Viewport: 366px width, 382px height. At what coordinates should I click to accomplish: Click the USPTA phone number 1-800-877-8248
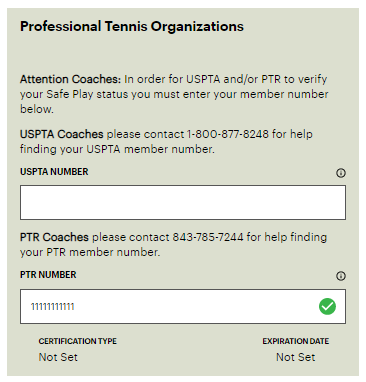point(228,134)
